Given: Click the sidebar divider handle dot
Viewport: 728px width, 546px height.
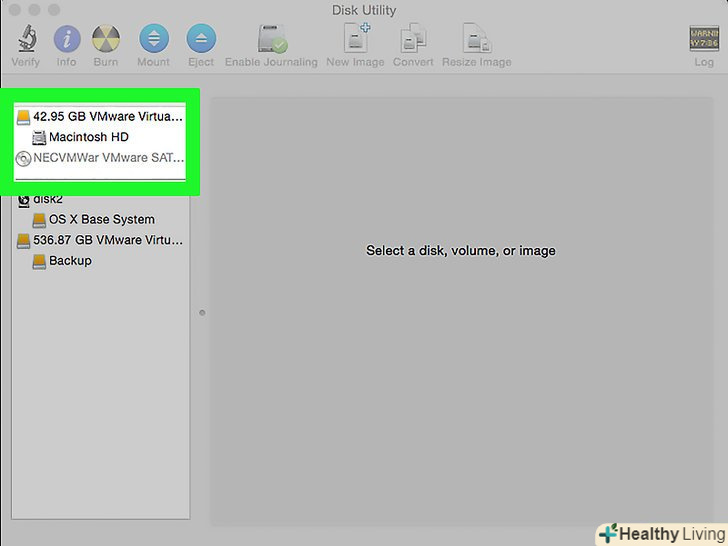Looking at the screenshot, I should click(x=202, y=312).
